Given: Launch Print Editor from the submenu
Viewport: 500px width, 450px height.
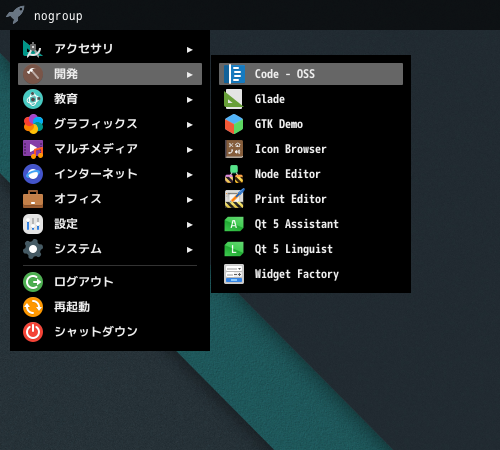Looking at the screenshot, I should (311, 199).
